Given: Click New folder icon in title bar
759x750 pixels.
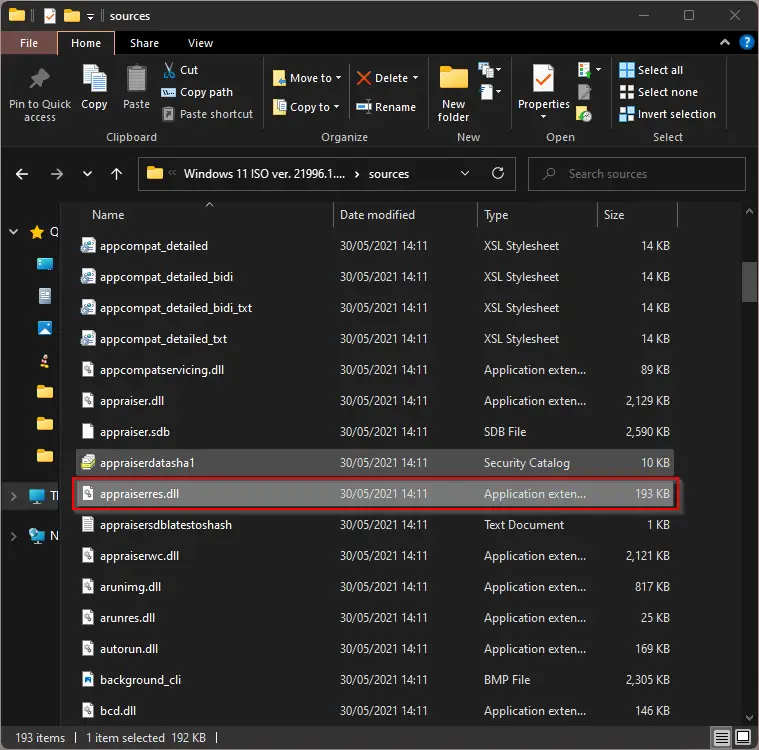Looking at the screenshot, I should click(72, 16).
